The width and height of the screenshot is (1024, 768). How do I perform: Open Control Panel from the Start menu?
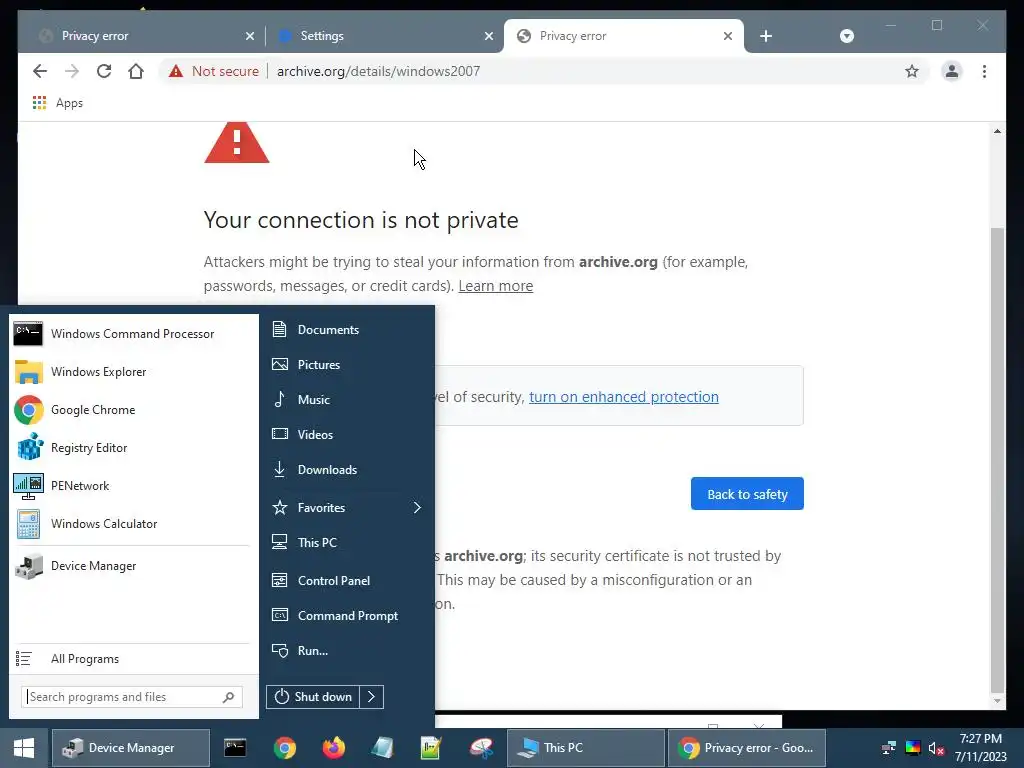pyautogui.click(x=347, y=581)
